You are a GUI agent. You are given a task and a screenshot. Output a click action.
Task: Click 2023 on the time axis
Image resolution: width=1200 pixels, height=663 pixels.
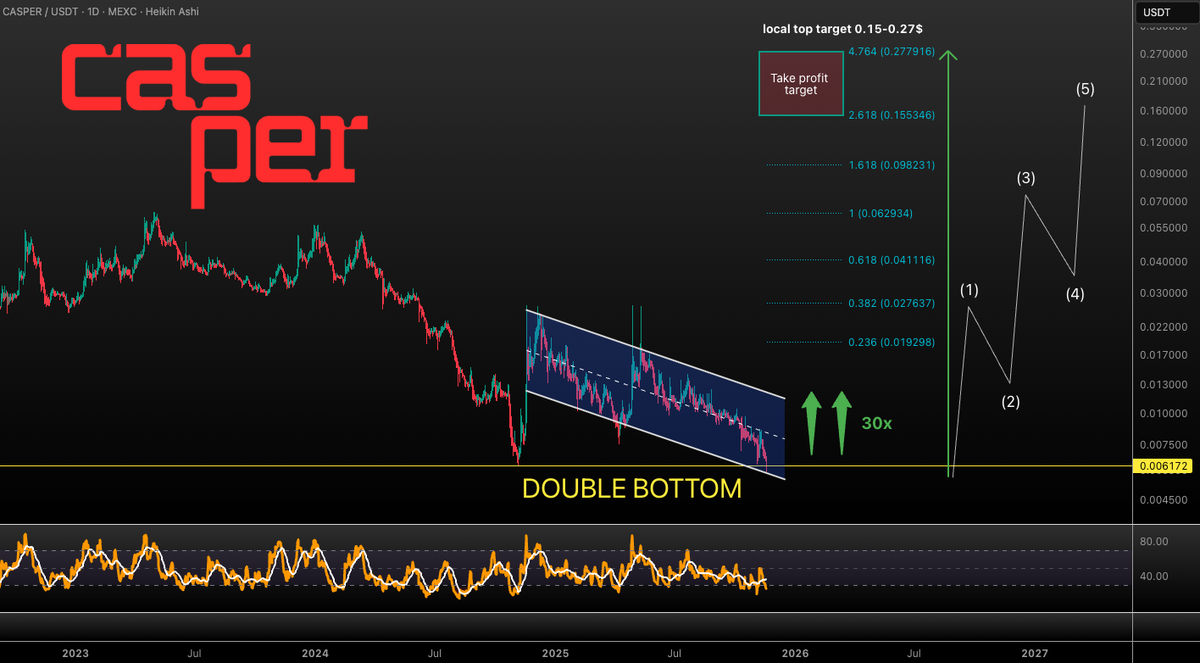click(x=75, y=652)
